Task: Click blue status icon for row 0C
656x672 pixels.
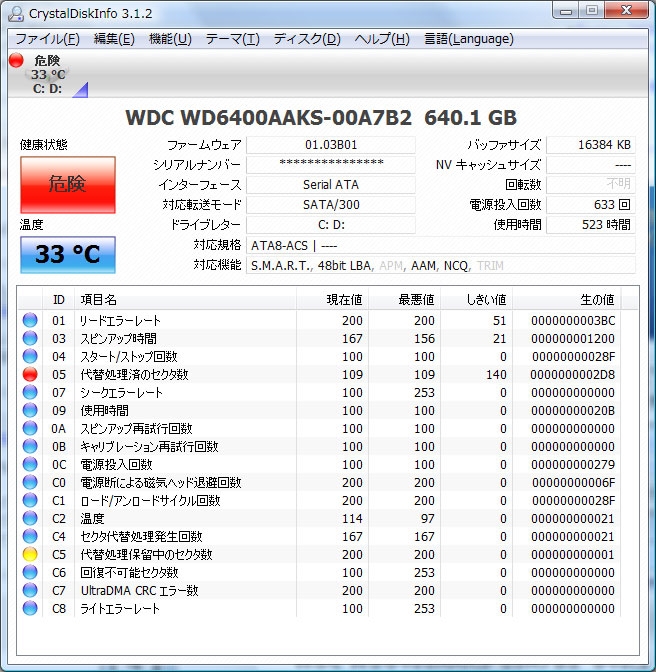Action: (30, 464)
